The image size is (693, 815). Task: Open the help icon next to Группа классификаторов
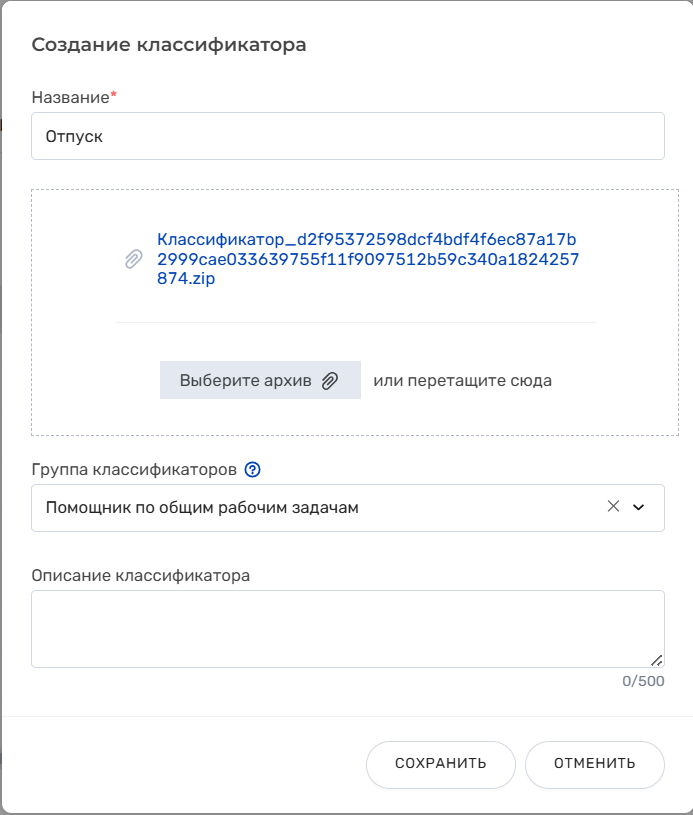pyautogui.click(x=253, y=470)
